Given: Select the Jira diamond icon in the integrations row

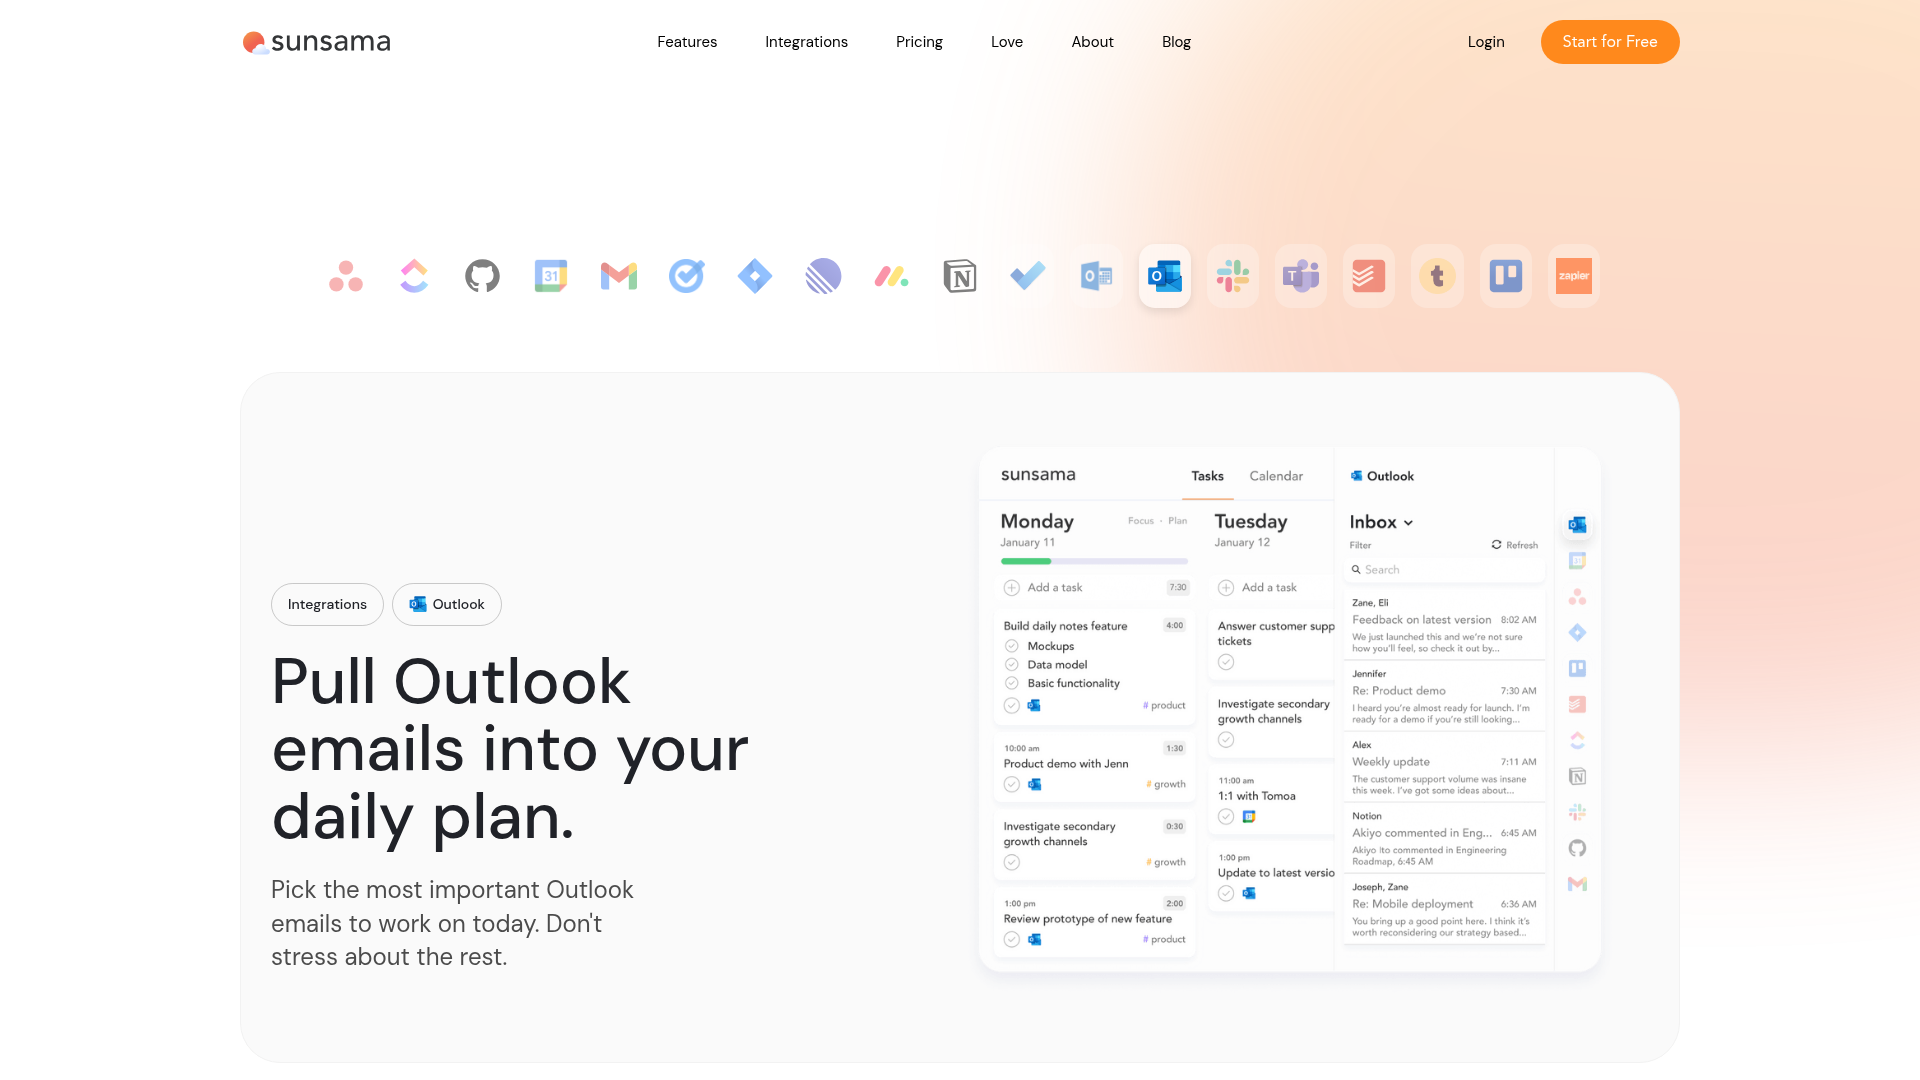Looking at the screenshot, I should click(x=755, y=276).
